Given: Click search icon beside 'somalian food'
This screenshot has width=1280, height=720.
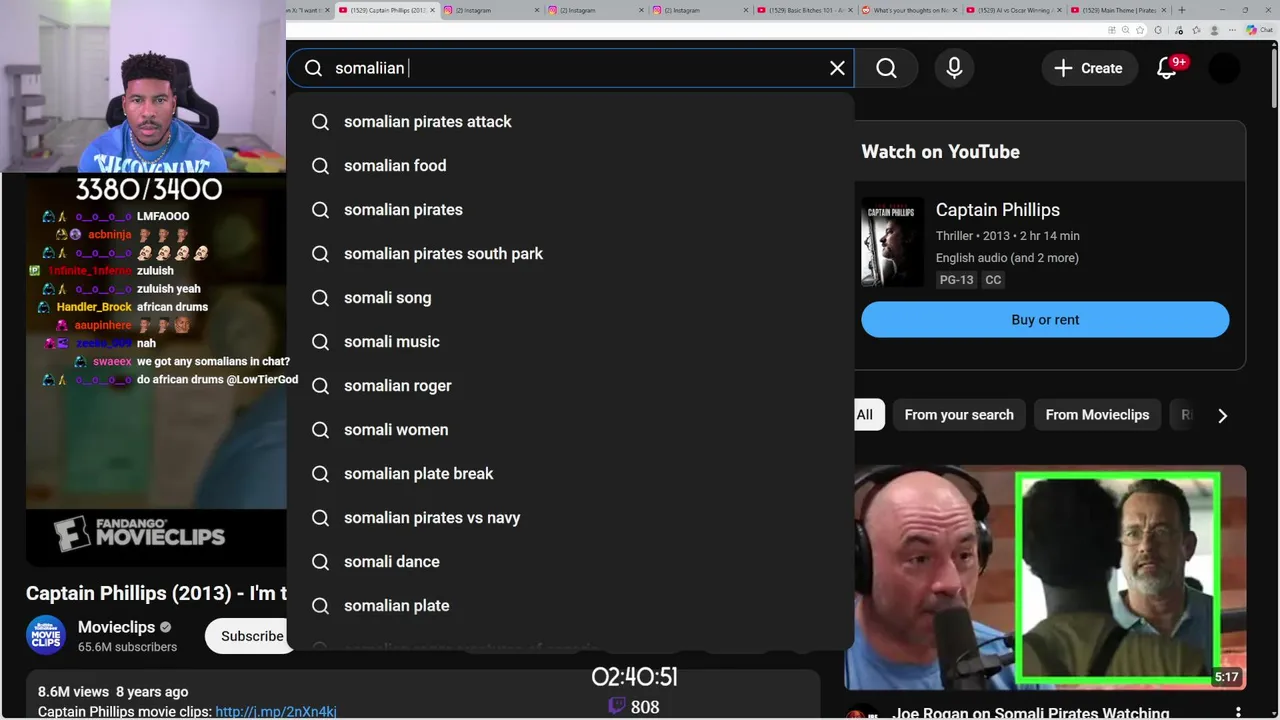Looking at the screenshot, I should tap(320, 166).
